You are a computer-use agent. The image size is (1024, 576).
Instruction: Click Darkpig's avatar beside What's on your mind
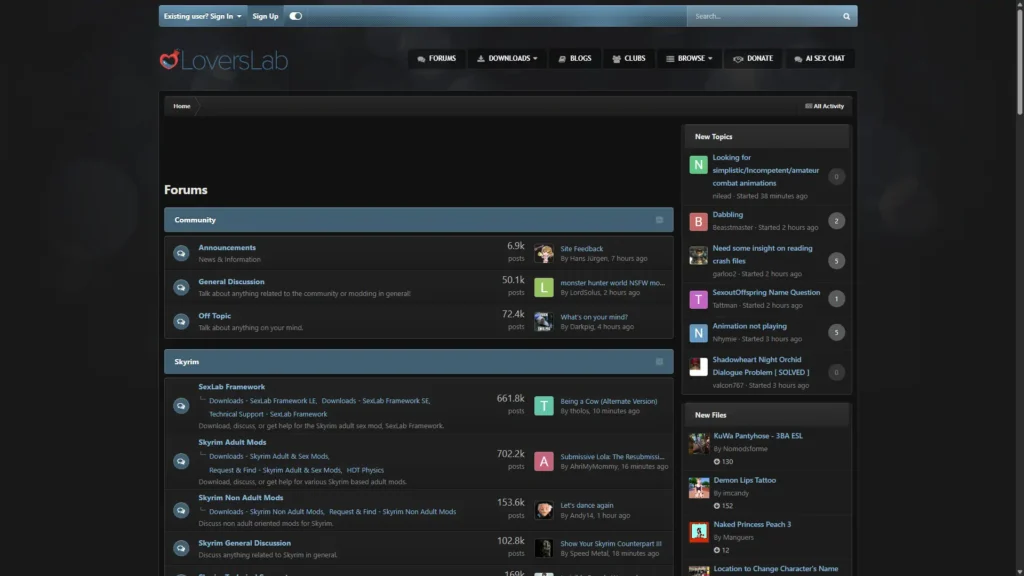click(543, 321)
